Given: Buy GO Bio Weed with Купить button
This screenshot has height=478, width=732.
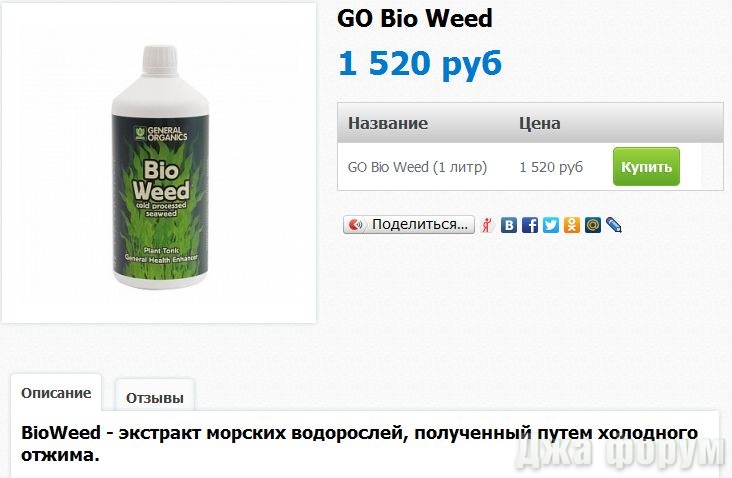Looking at the screenshot, I should (646, 167).
